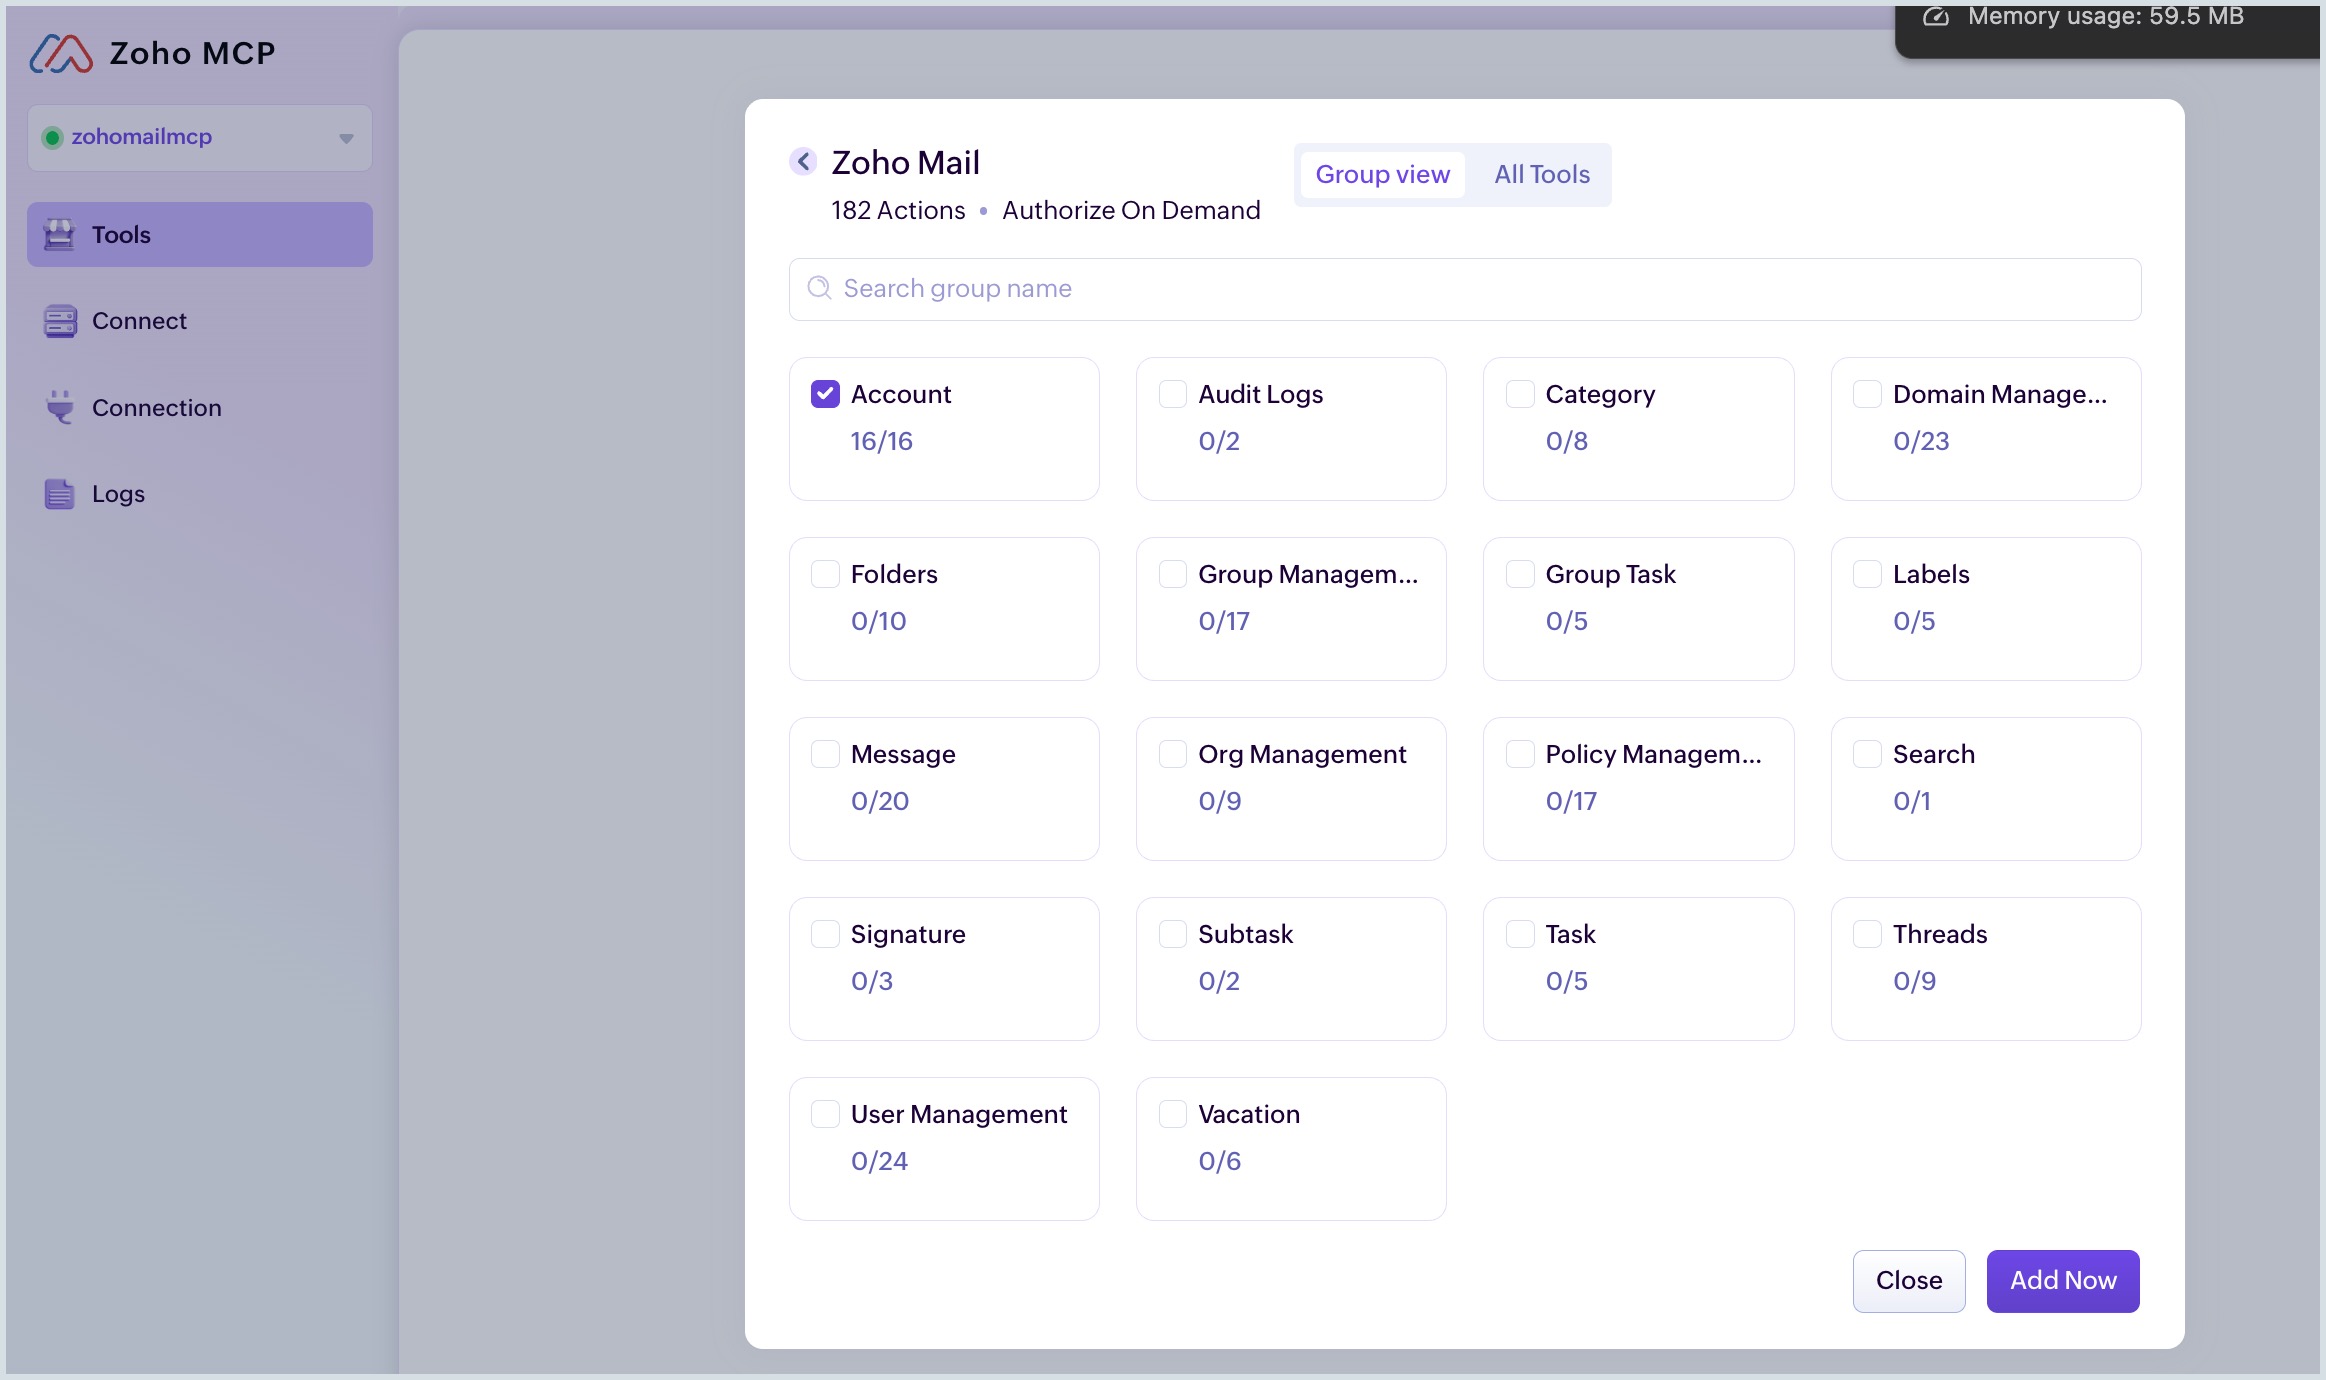Enable the Category group checkbox
Image resolution: width=2326 pixels, height=1380 pixels.
pos(1520,394)
